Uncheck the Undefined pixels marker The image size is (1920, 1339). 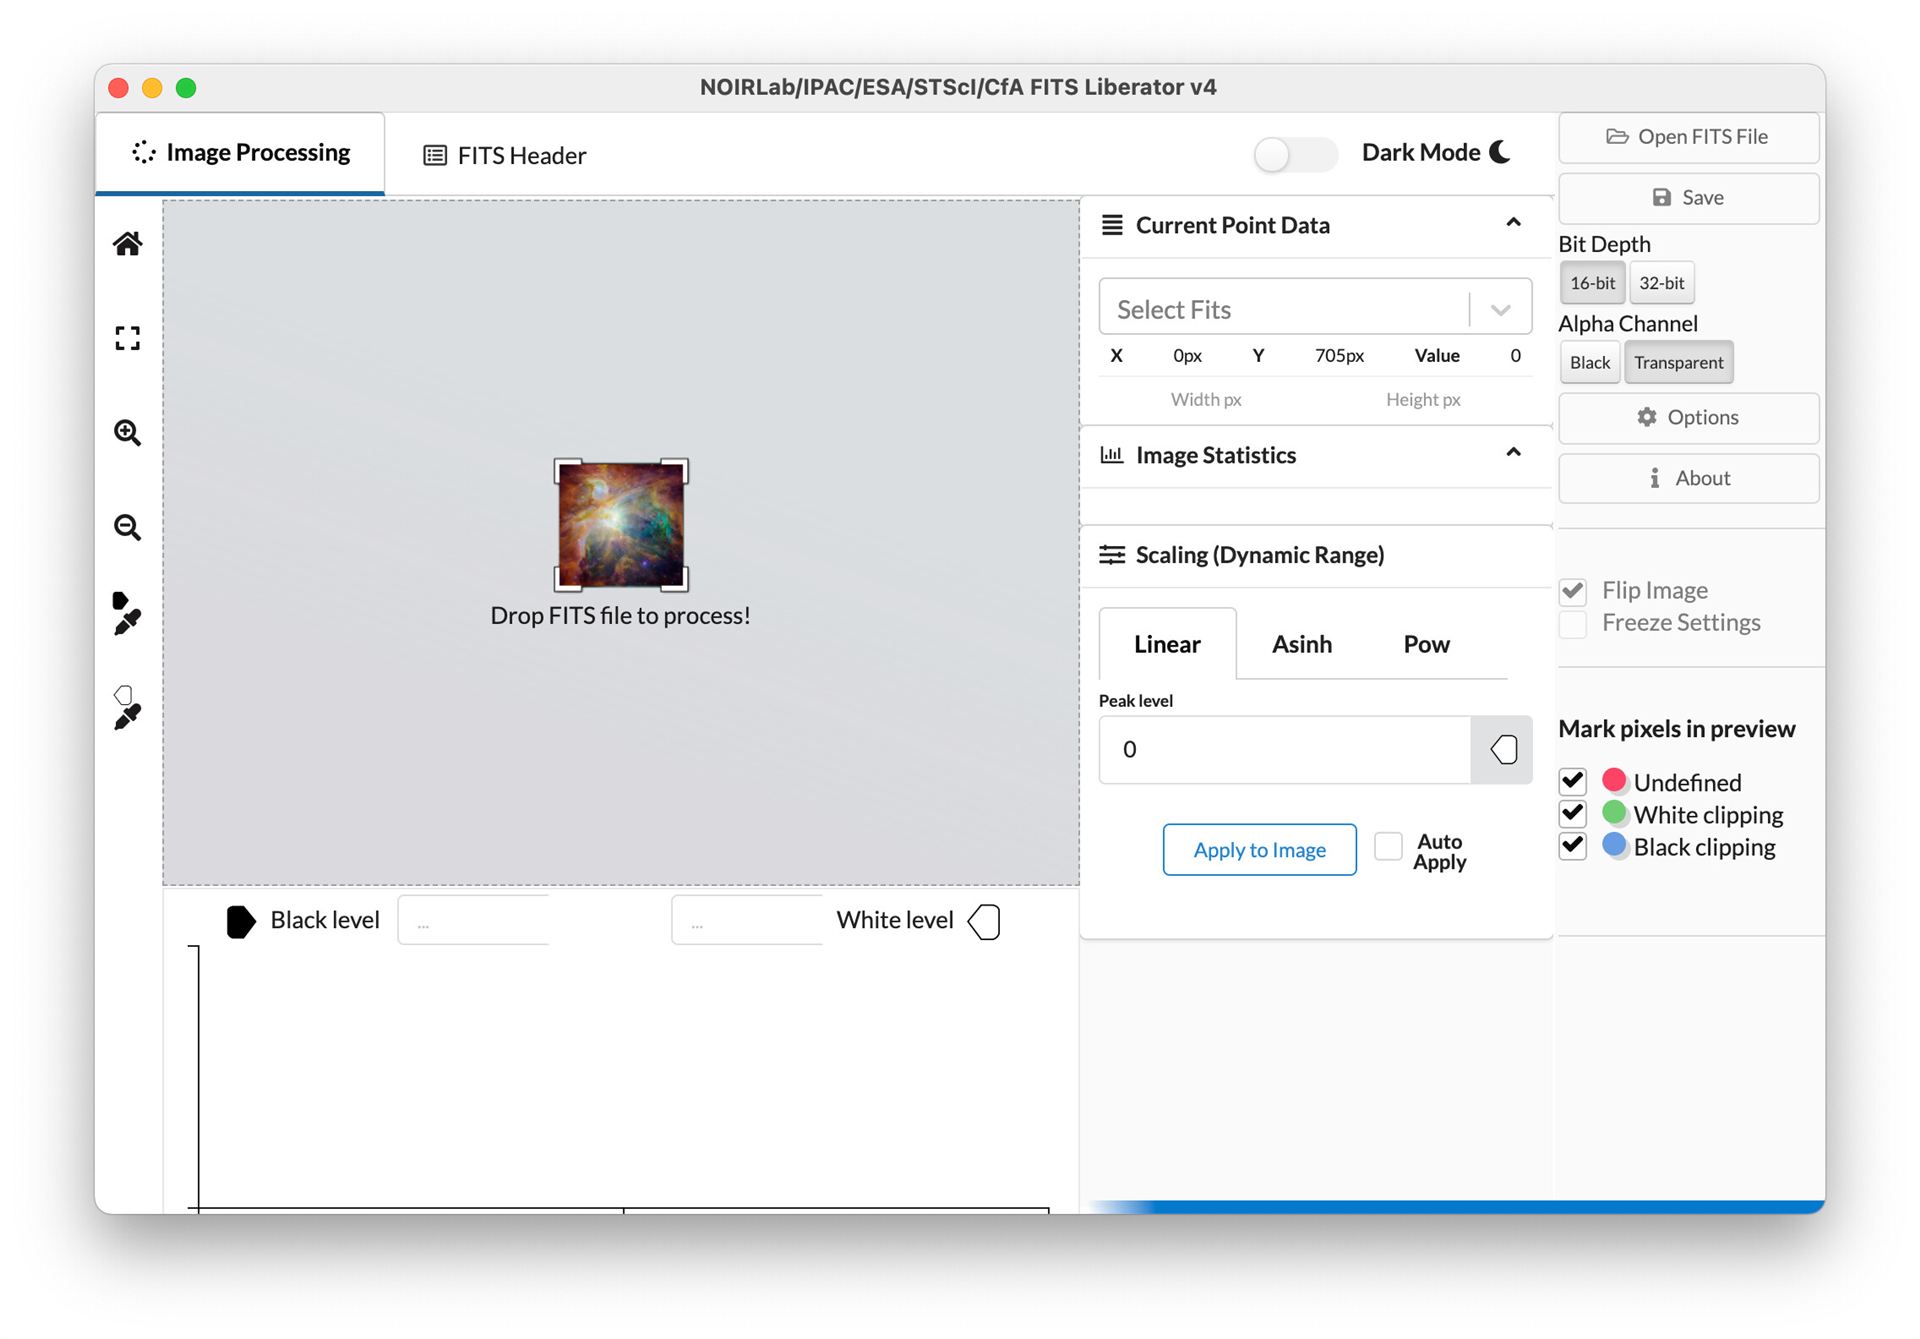click(1573, 781)
